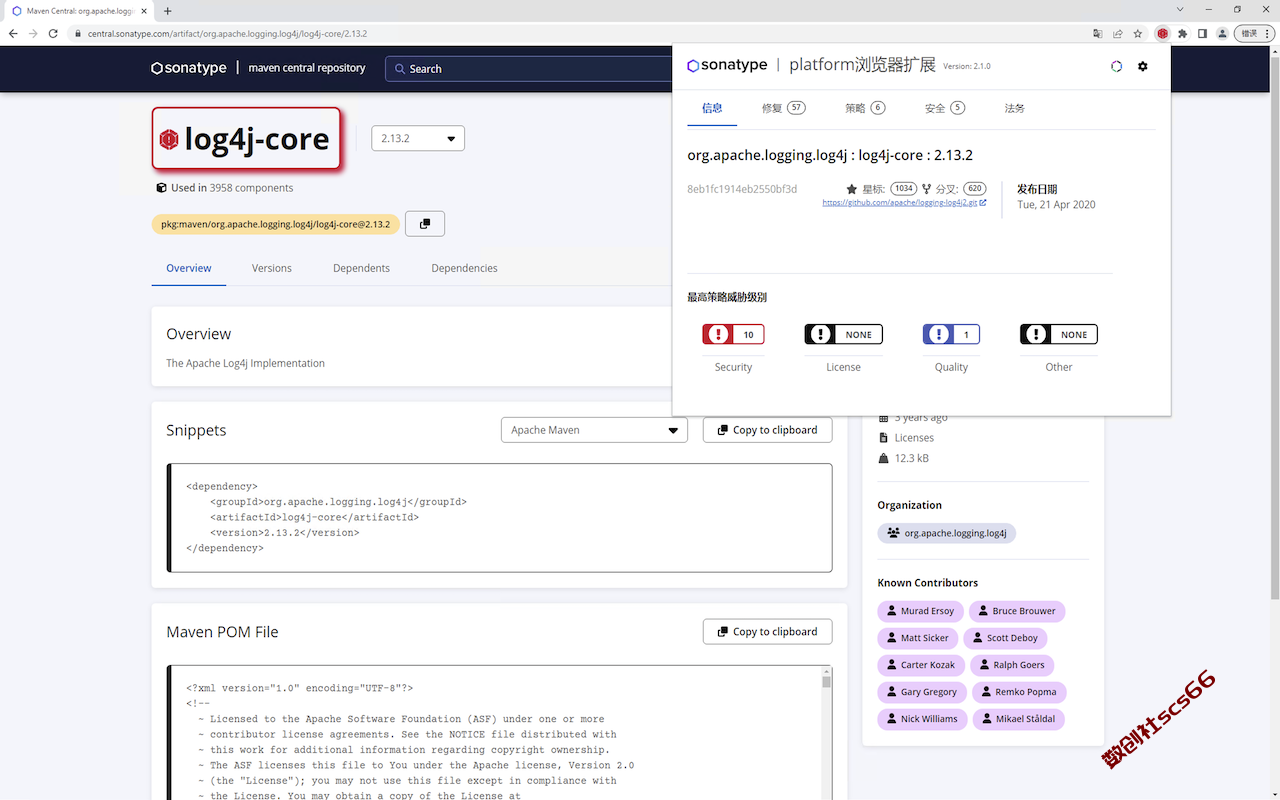Viewport: 1280px width, 800px height.
Task: Click contributor Matt Sicker
Action: [918, 638]
